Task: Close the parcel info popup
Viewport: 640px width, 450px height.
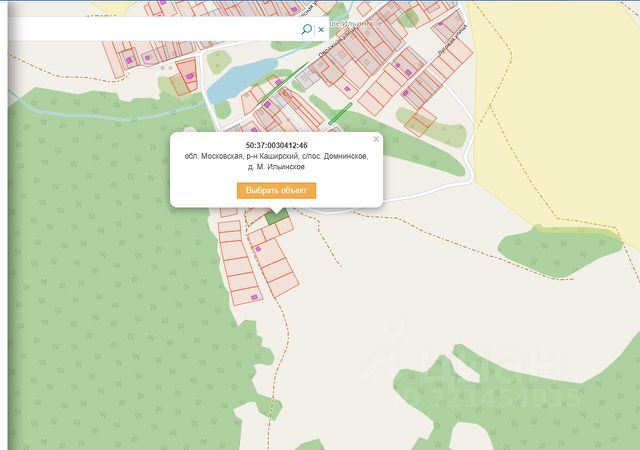Action: click(x=376, y=139)
